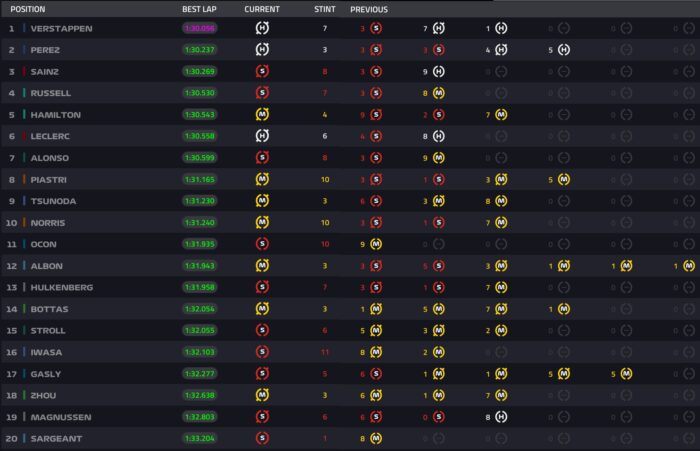Image resolution: width=700 pixels, height=451 pixels.
Task: Click the STINT column header
Action: [325, 9]
